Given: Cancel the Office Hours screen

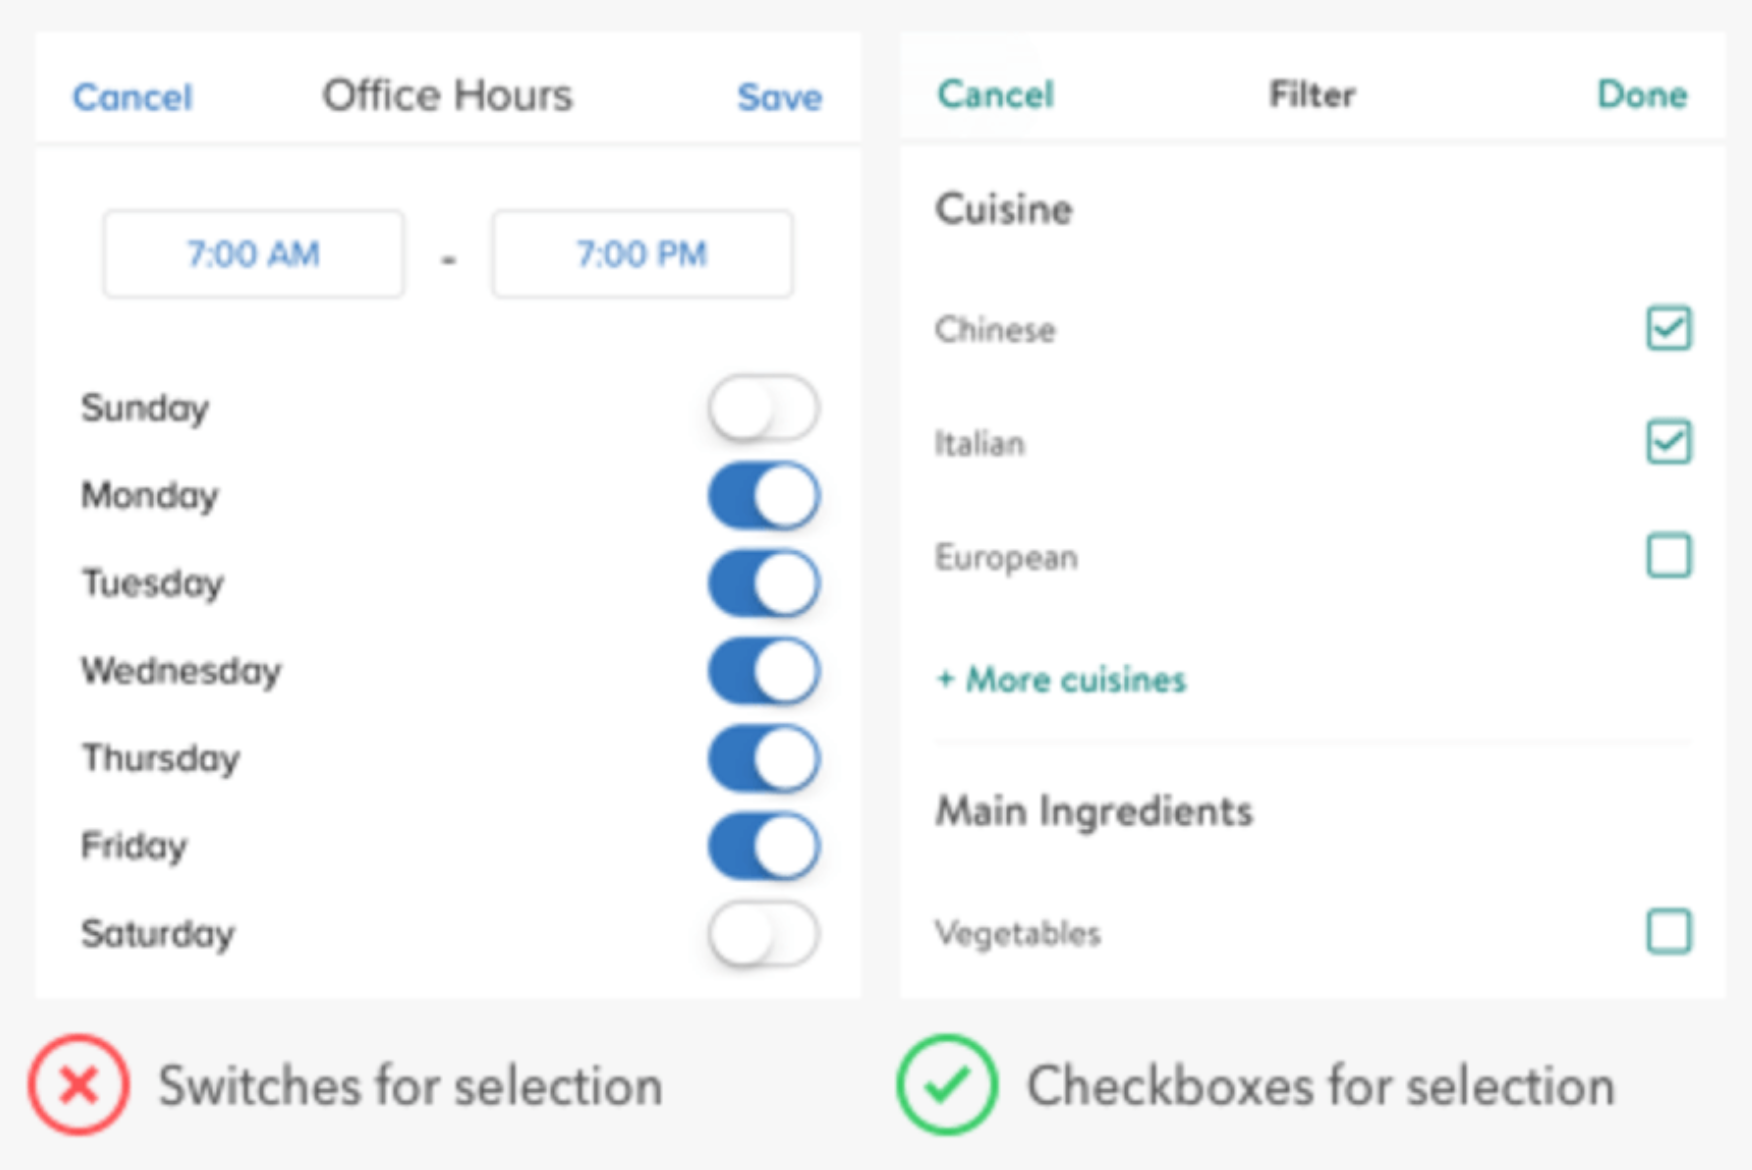Looking at the screenshot, I should 132,97.
